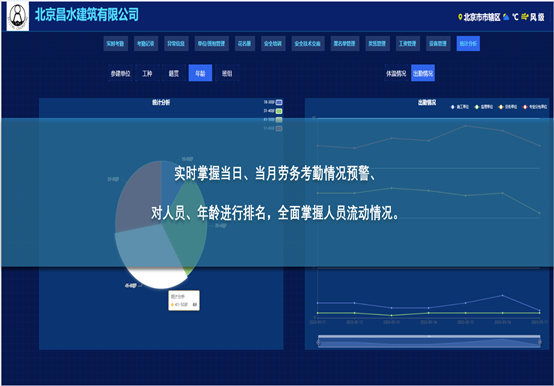Viewport: 554px width, 386px height.
Task: Open the 考勤记录 menu item
Action: (x=146, y=43)
